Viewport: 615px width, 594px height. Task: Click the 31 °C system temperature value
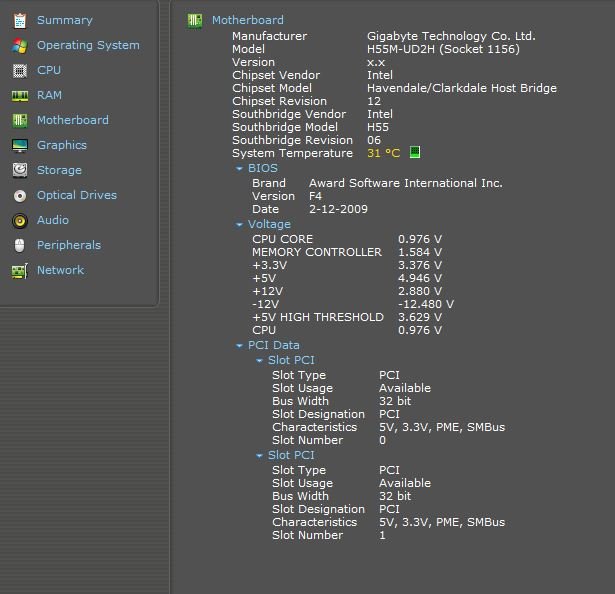pyautogui.click(x=383, y=153)
